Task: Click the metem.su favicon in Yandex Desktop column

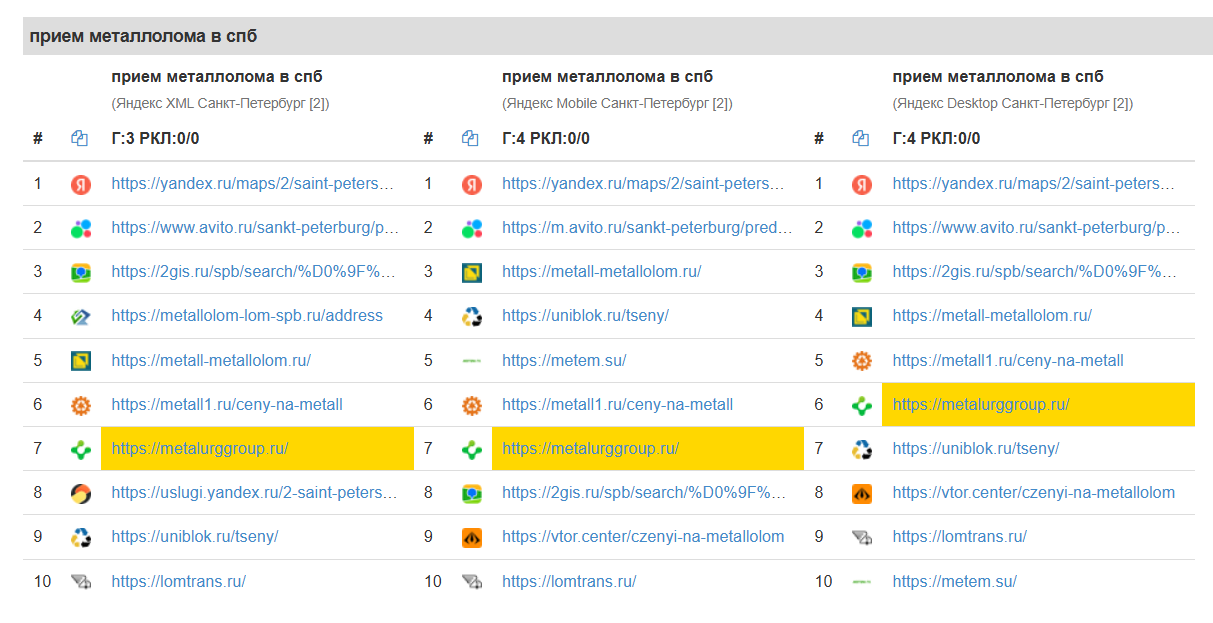Action: pyautogui.click(x=862, y=582)
